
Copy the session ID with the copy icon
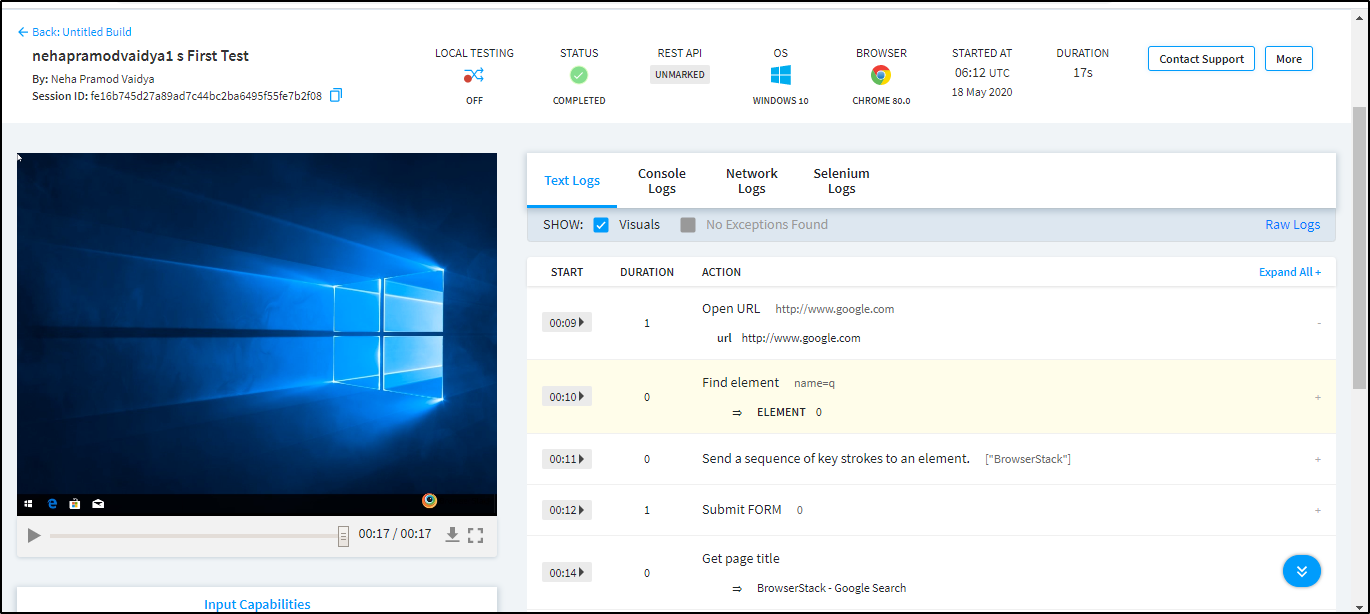pyautogui.click(x=336, y=95)
